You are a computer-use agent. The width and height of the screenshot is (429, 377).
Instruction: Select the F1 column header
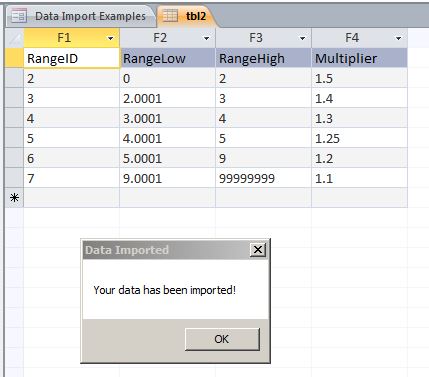pos(71,38)
